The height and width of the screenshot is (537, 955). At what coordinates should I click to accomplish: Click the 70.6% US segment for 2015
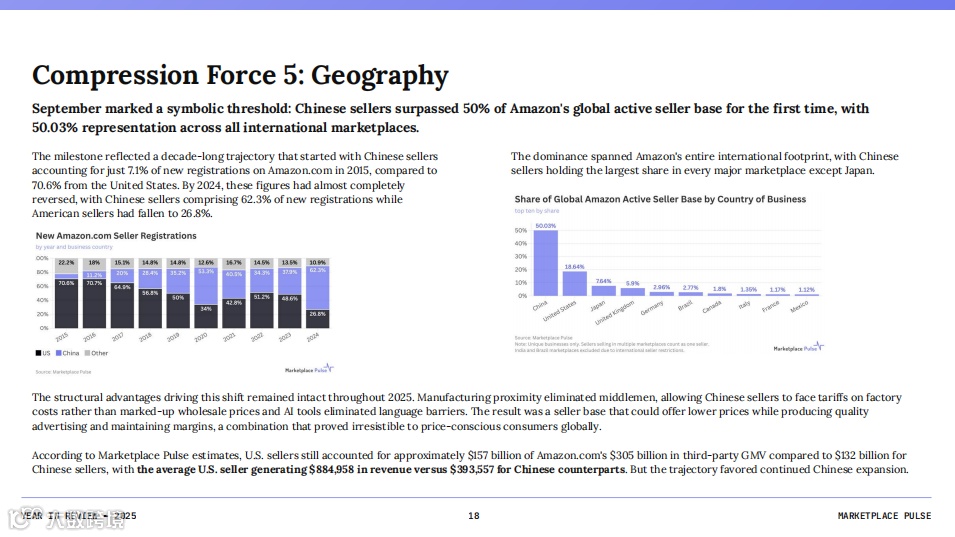pos(66,304)
